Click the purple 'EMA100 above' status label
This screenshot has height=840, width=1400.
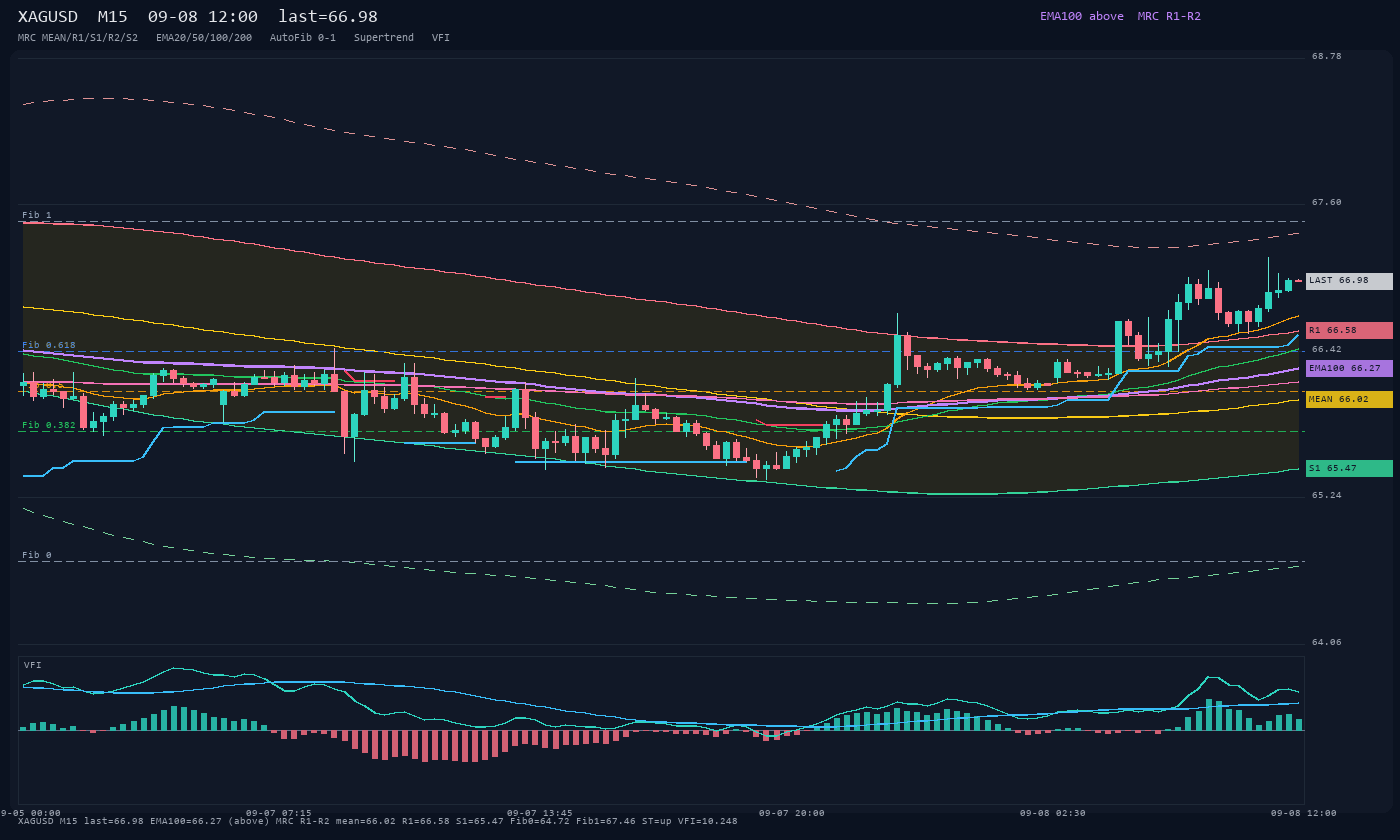[x=1082, y=16]
